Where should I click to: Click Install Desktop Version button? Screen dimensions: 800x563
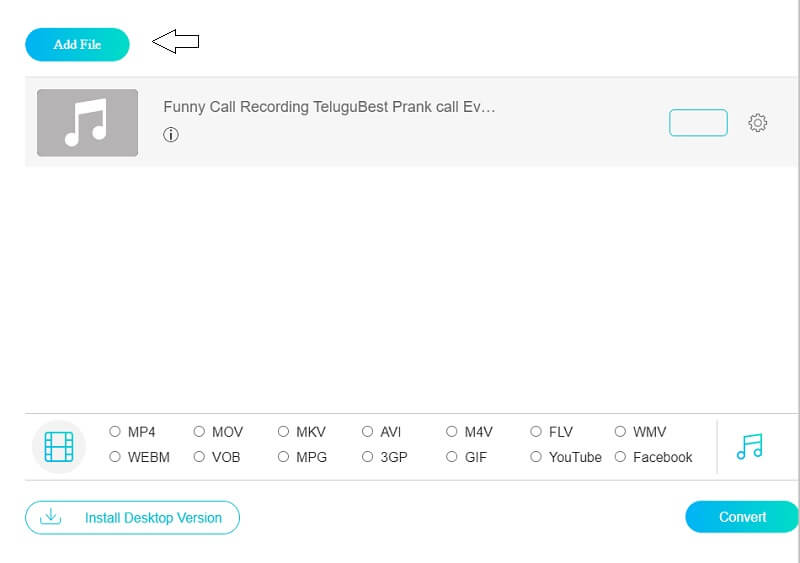tap(133, 518)
